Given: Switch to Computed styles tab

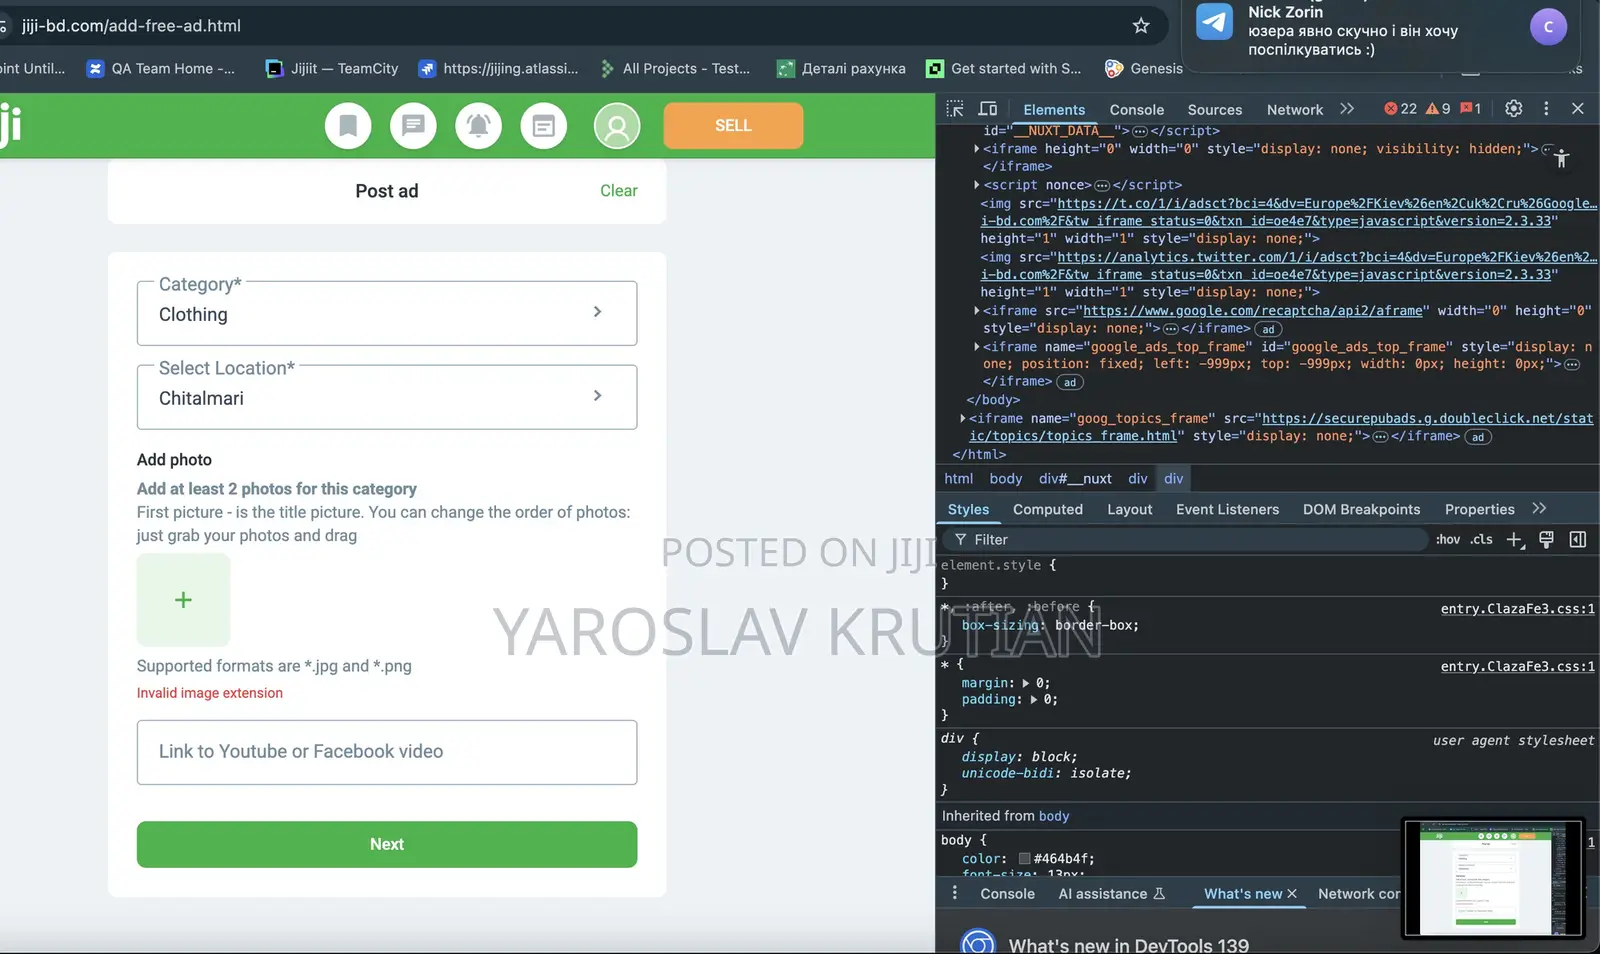Looking at the screenshot, I should (x=1047, y=509).
